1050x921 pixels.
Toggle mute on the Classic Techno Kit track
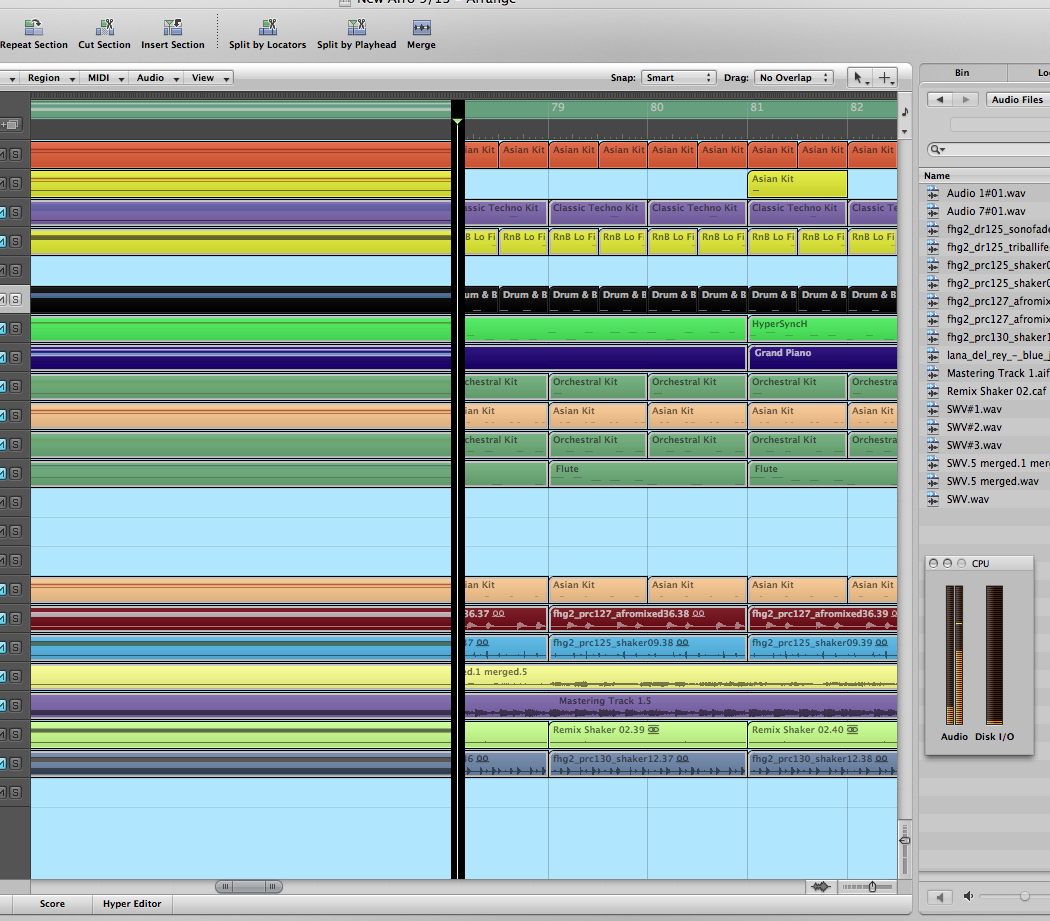(2, 212)
